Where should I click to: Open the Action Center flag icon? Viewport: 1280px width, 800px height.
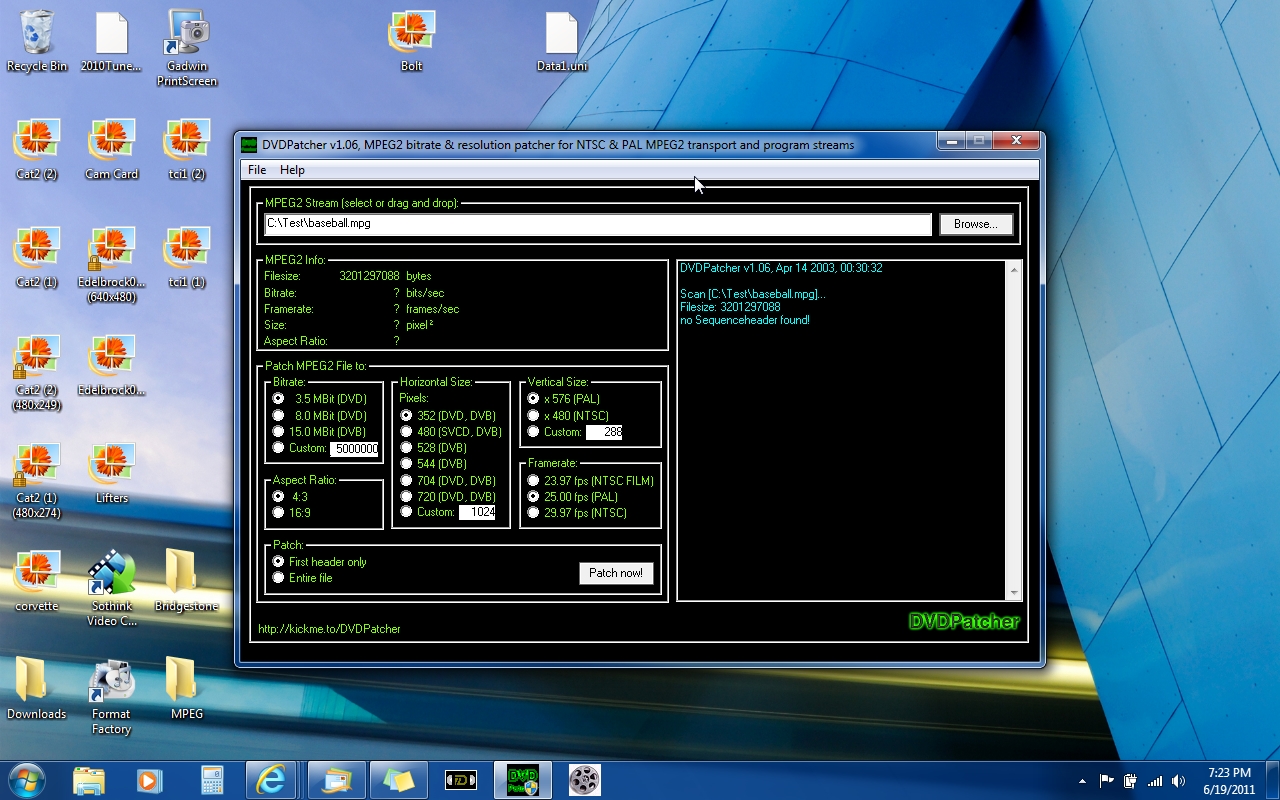point(1107,781)
